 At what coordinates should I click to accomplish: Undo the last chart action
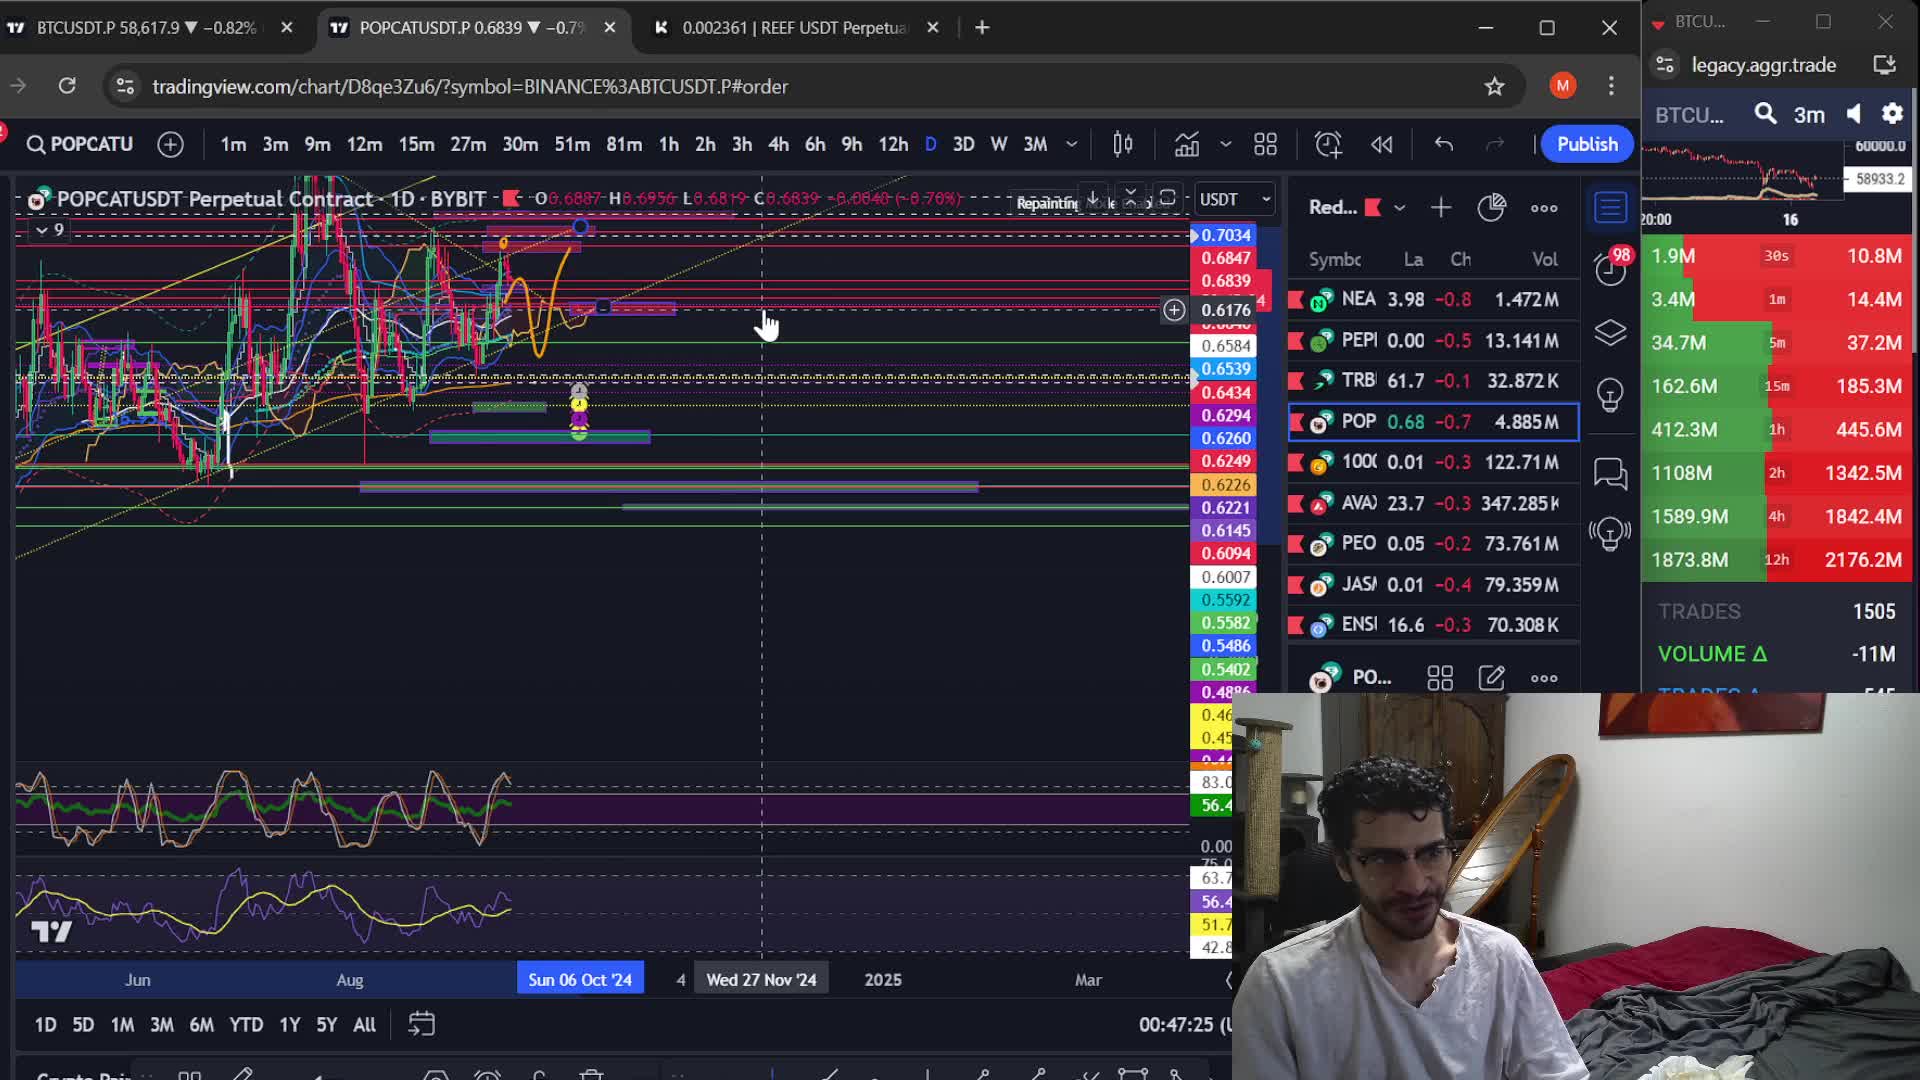tap(1443, 144)
